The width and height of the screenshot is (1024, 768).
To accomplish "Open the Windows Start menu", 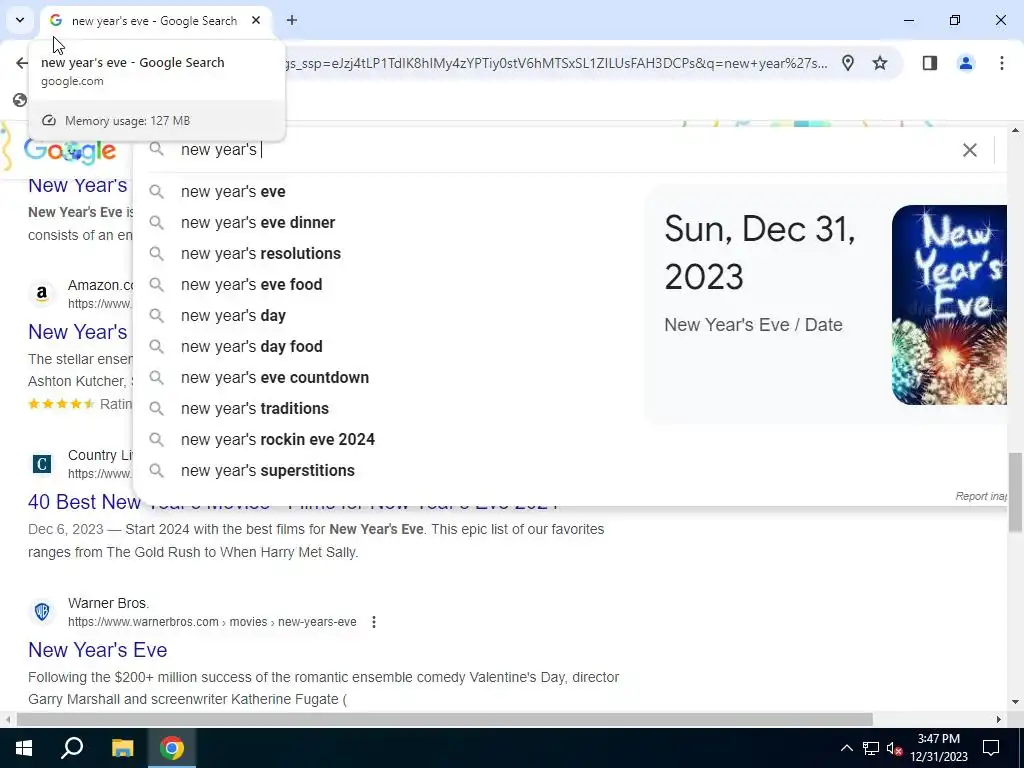I will 23,748.
